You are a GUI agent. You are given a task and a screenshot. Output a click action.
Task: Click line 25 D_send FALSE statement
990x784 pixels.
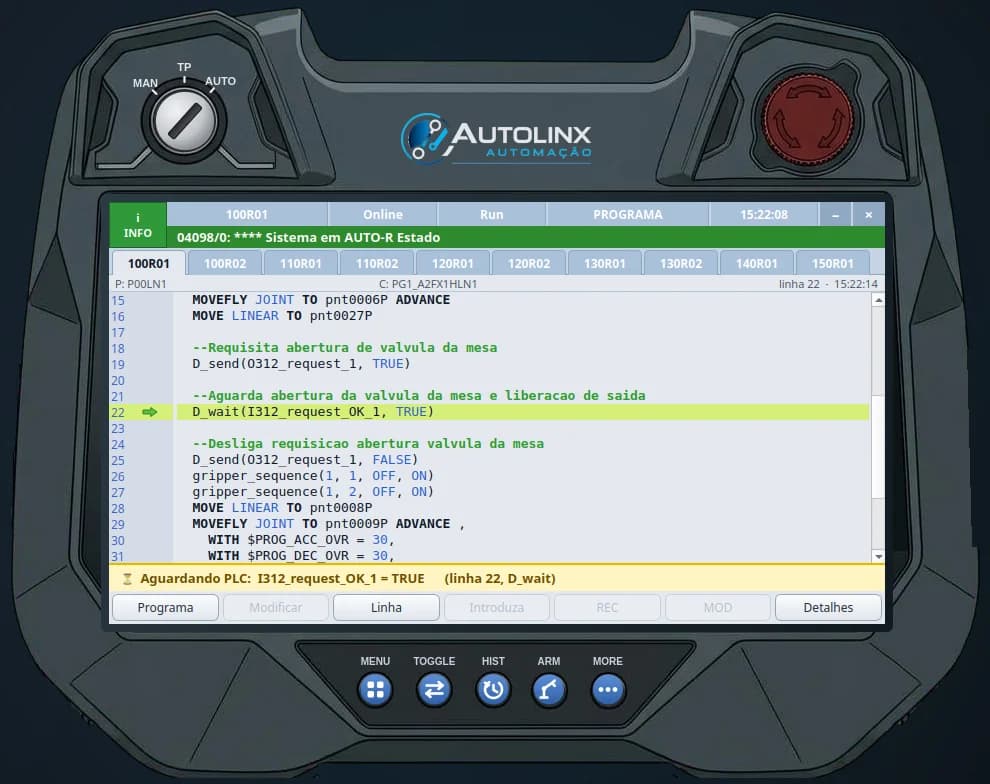point(305,460)
